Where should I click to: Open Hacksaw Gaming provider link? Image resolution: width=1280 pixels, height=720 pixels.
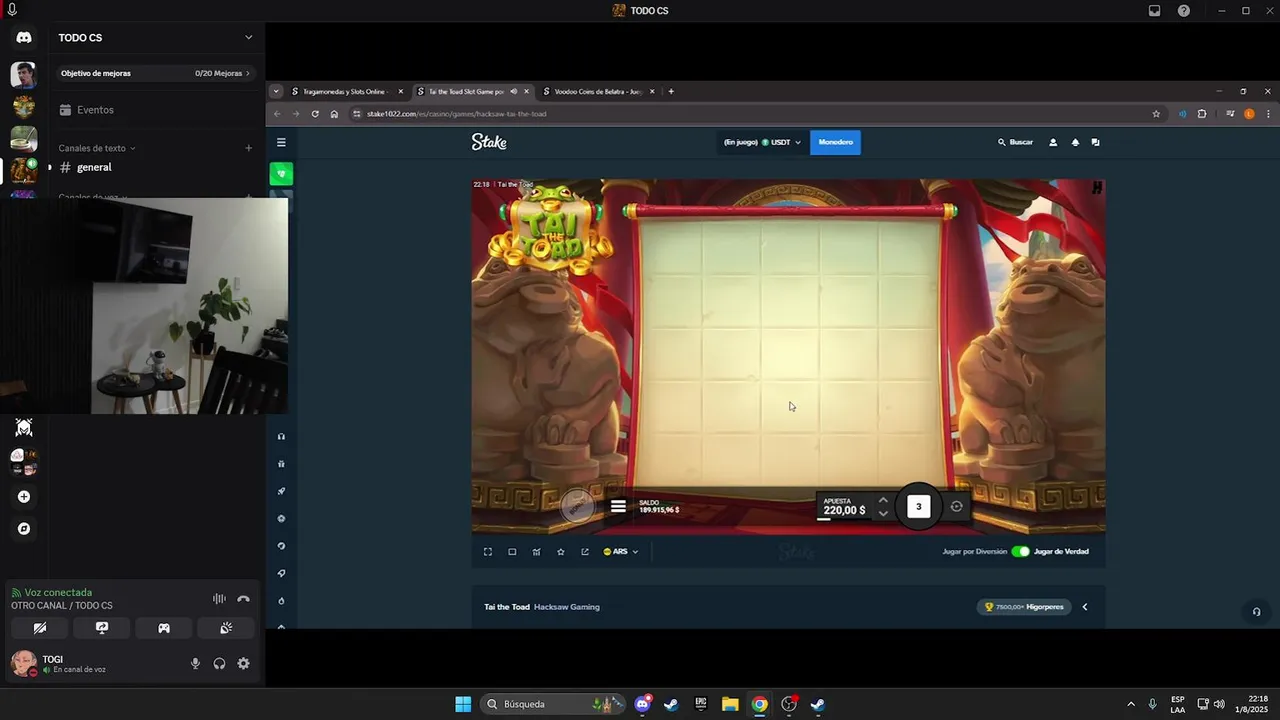click(567, 607)
